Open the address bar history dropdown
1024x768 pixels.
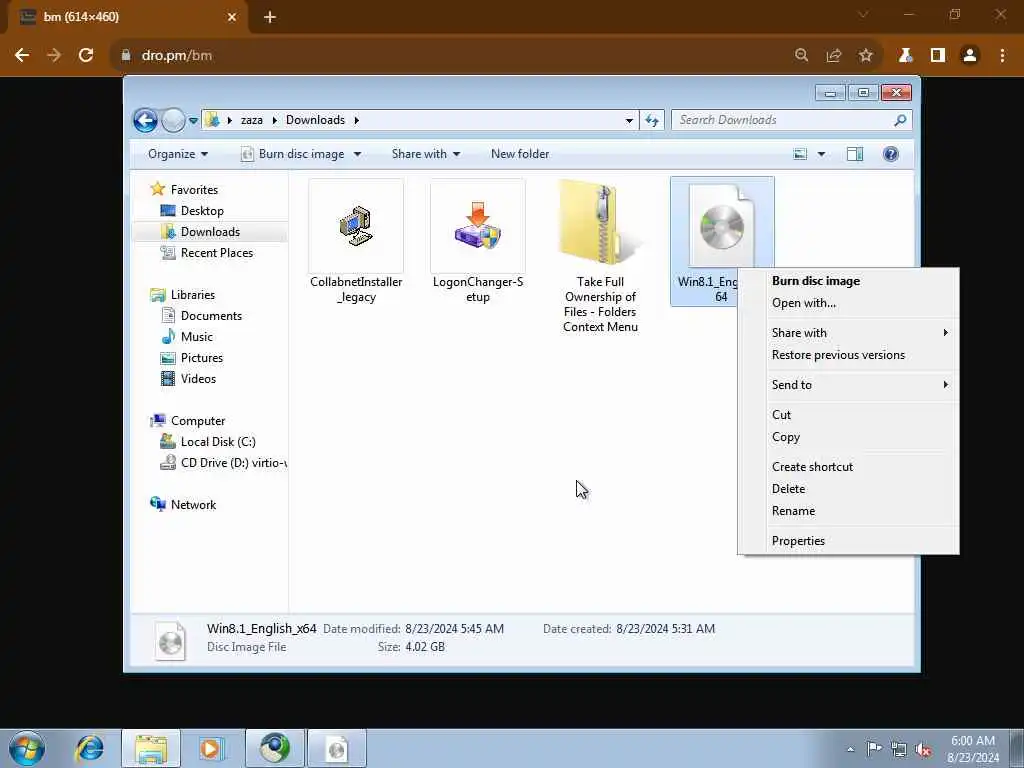click(629, 120)
